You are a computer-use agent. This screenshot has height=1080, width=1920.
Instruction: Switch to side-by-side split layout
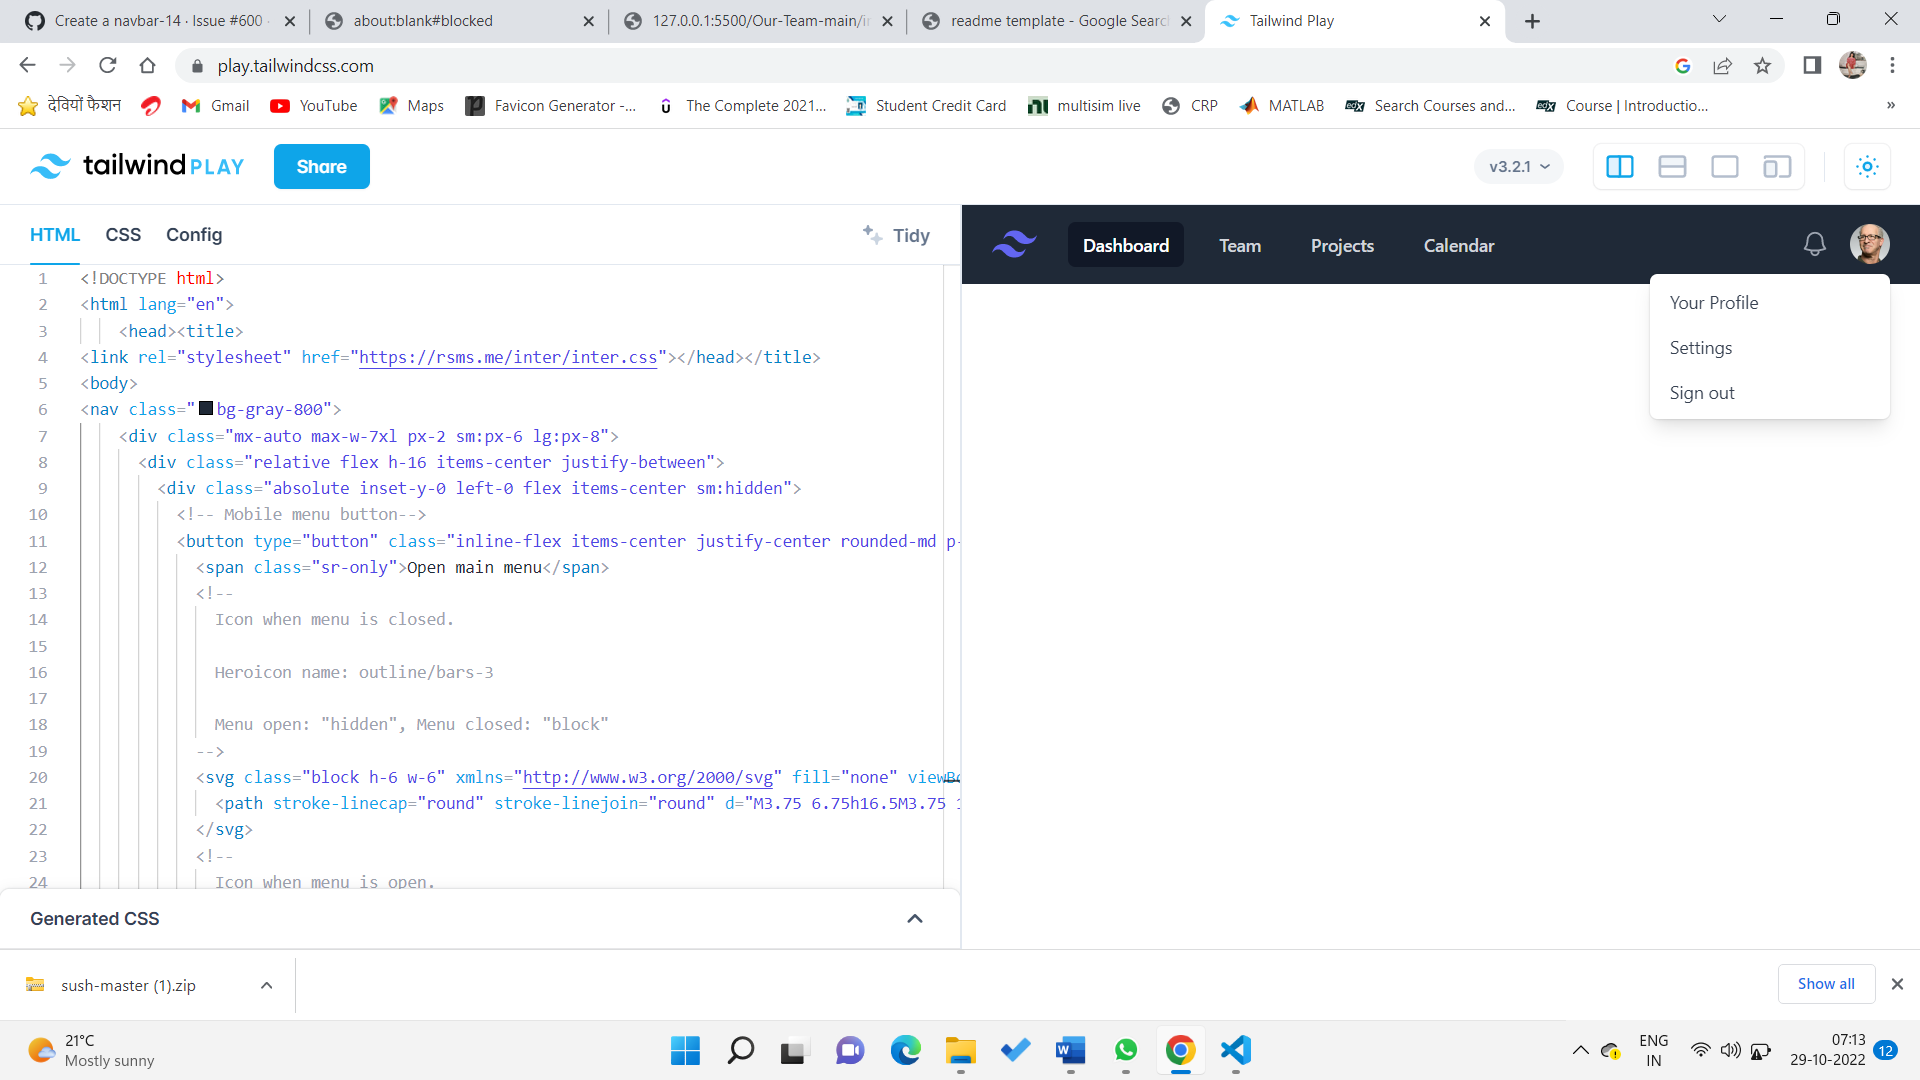pyautogui.click(x=1619, y=166)
